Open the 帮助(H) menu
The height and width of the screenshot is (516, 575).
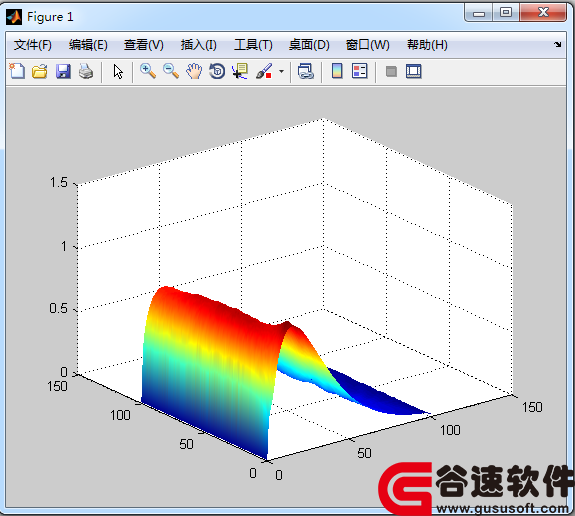point(427,45)
